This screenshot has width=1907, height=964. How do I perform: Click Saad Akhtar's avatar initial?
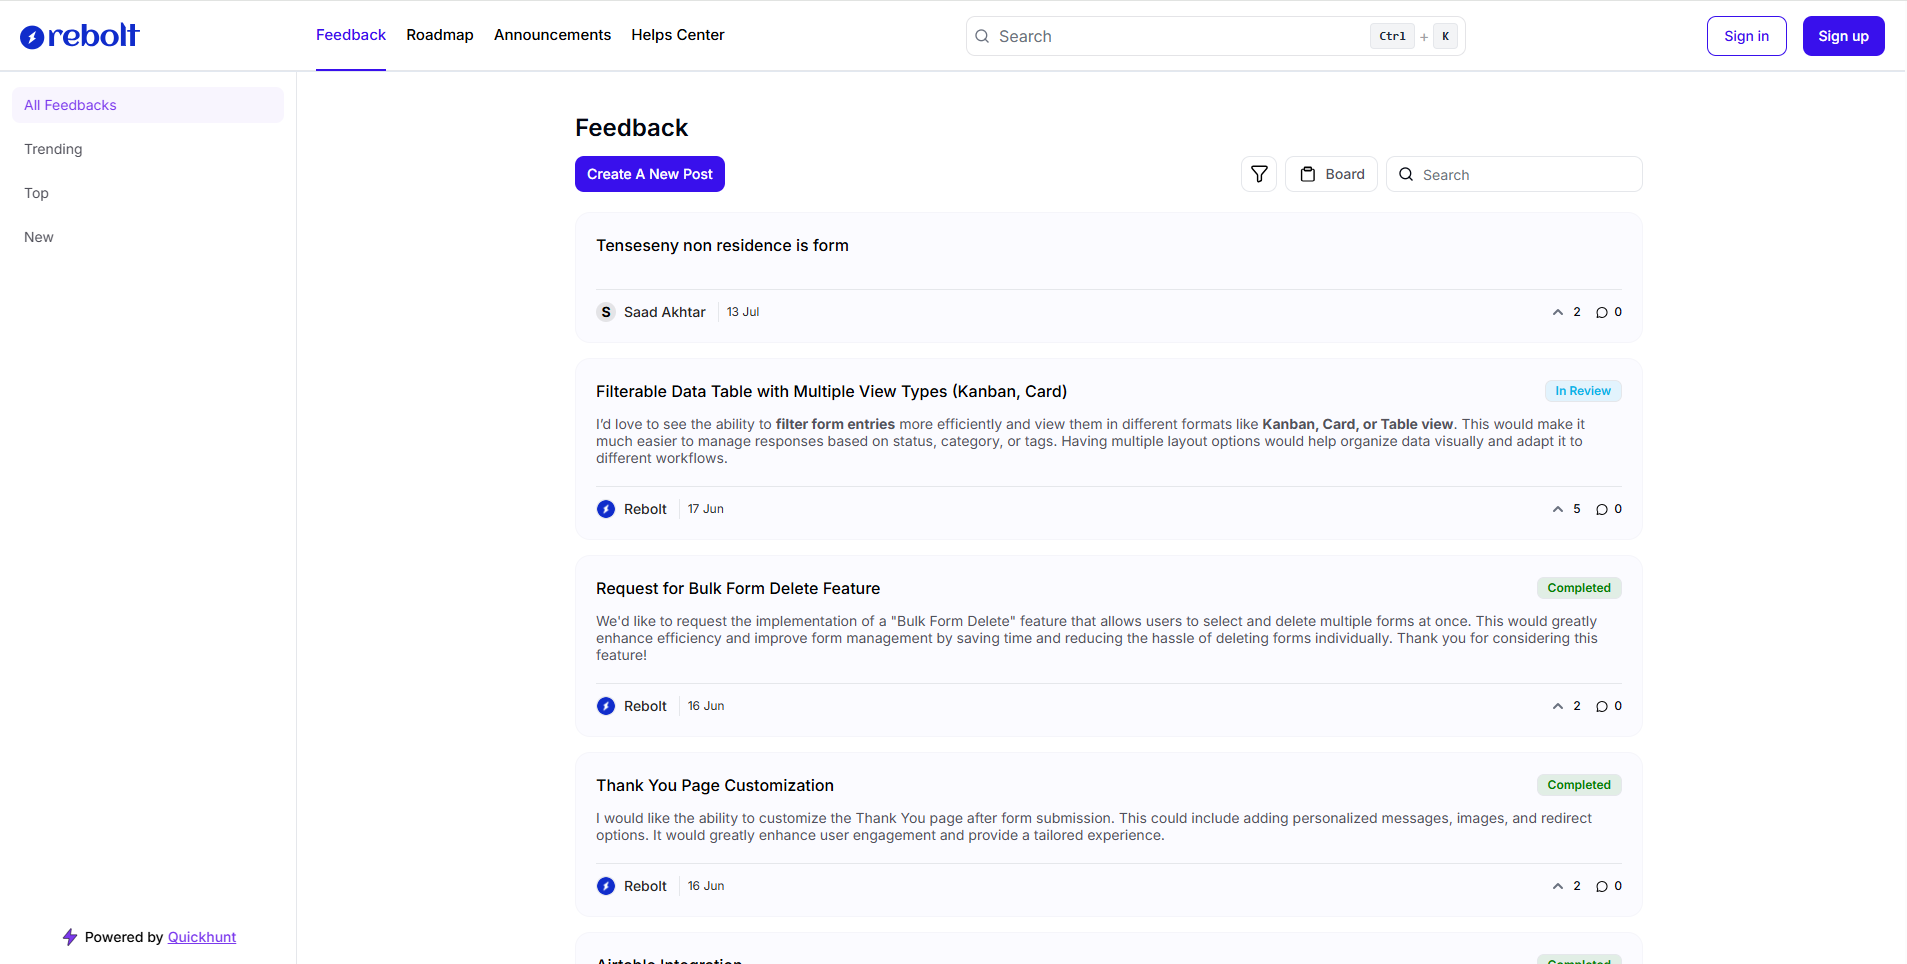(x=606, y=312)
